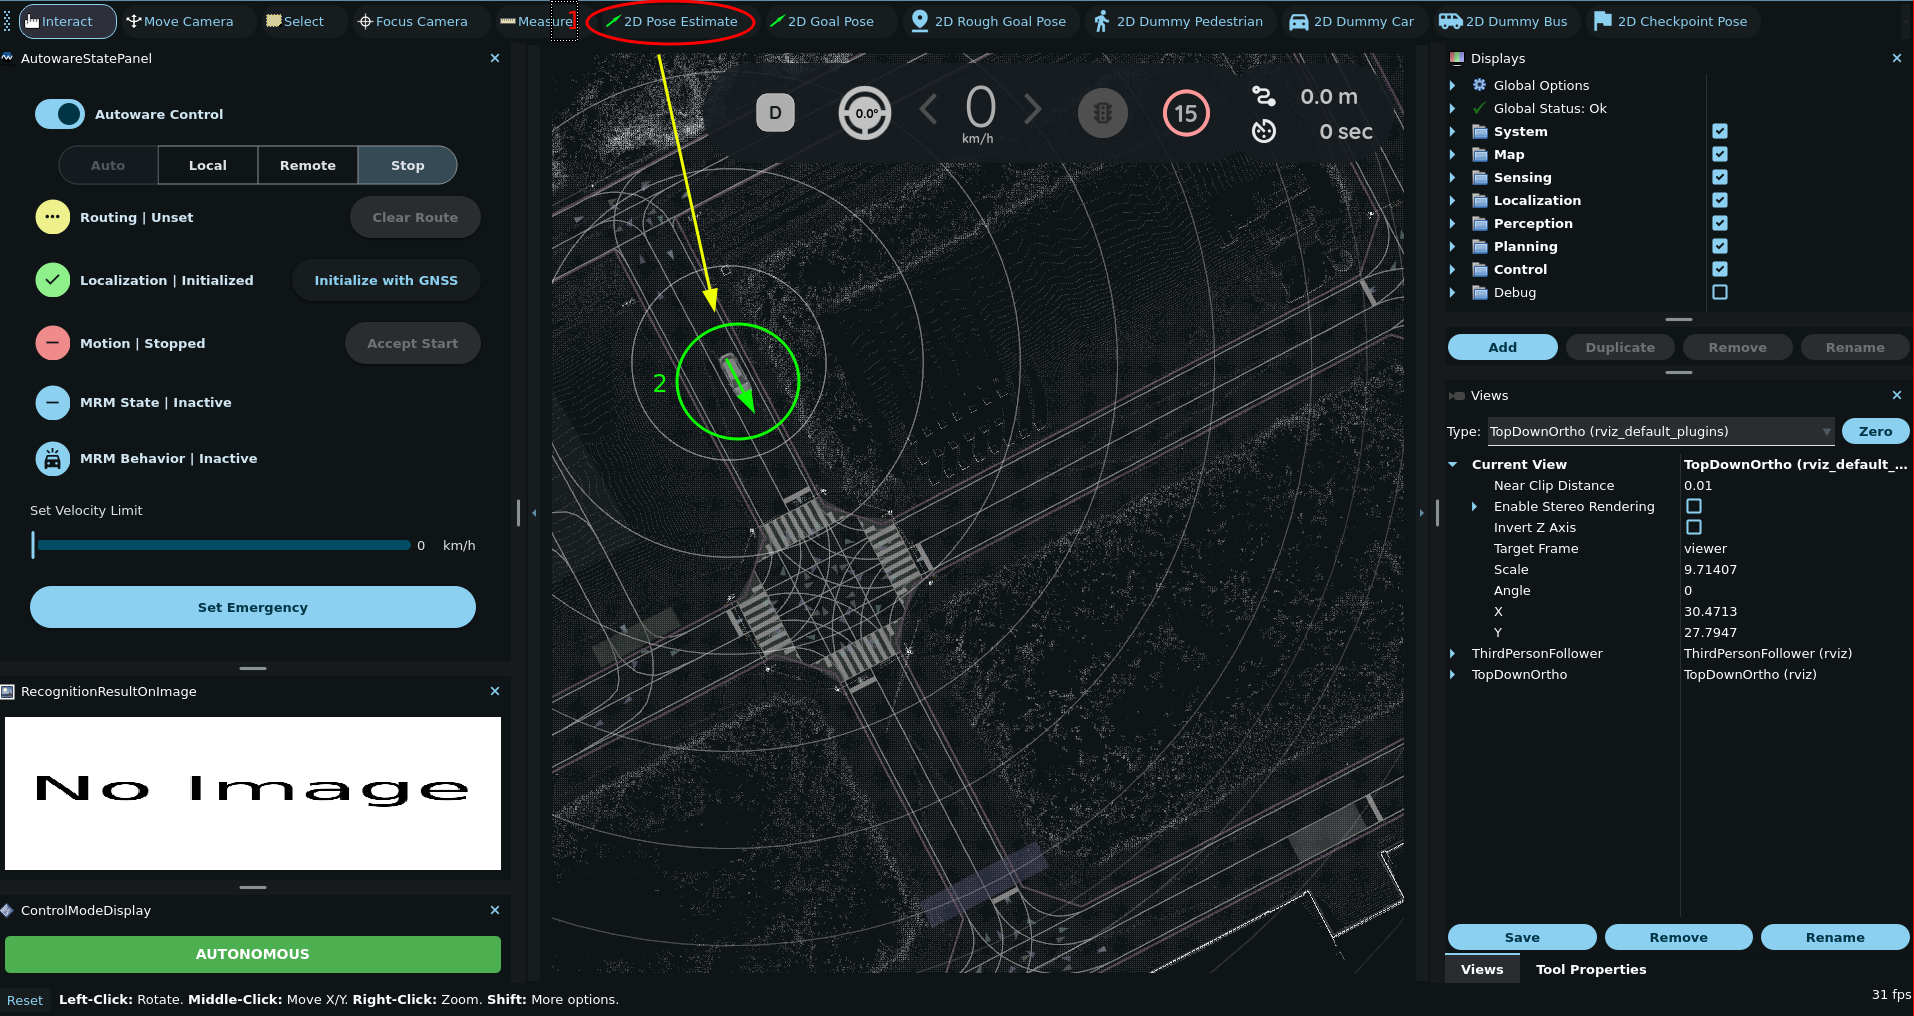Expand the Planning display group
Viewport: 1914px width, 1016px height.
(x=1453, y=246)
